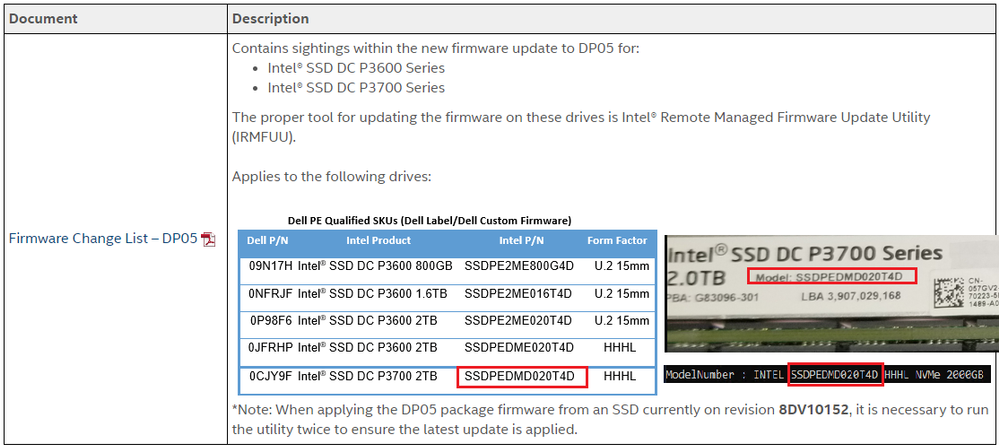Click the red-boxed Model number on the label photo
The width and height of the screenshot is (999, 446).
pos(830,275)
